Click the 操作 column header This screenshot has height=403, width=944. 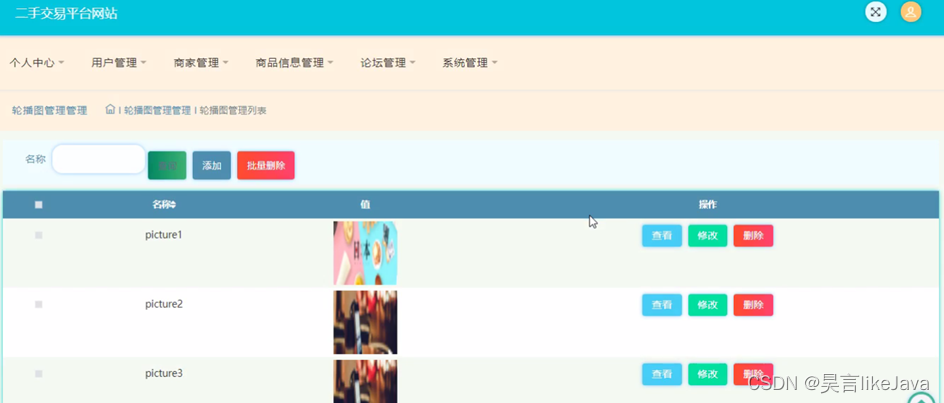707,205
